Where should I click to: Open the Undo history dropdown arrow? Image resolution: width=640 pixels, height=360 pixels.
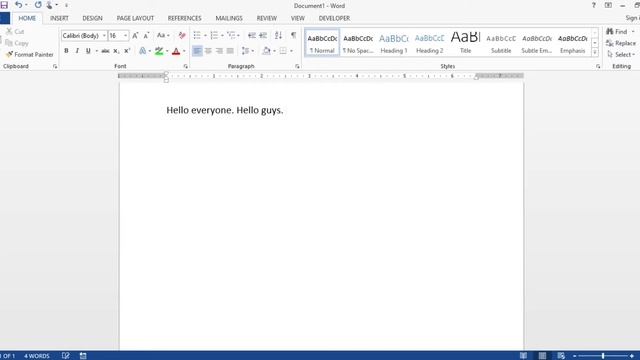(27, 5)
